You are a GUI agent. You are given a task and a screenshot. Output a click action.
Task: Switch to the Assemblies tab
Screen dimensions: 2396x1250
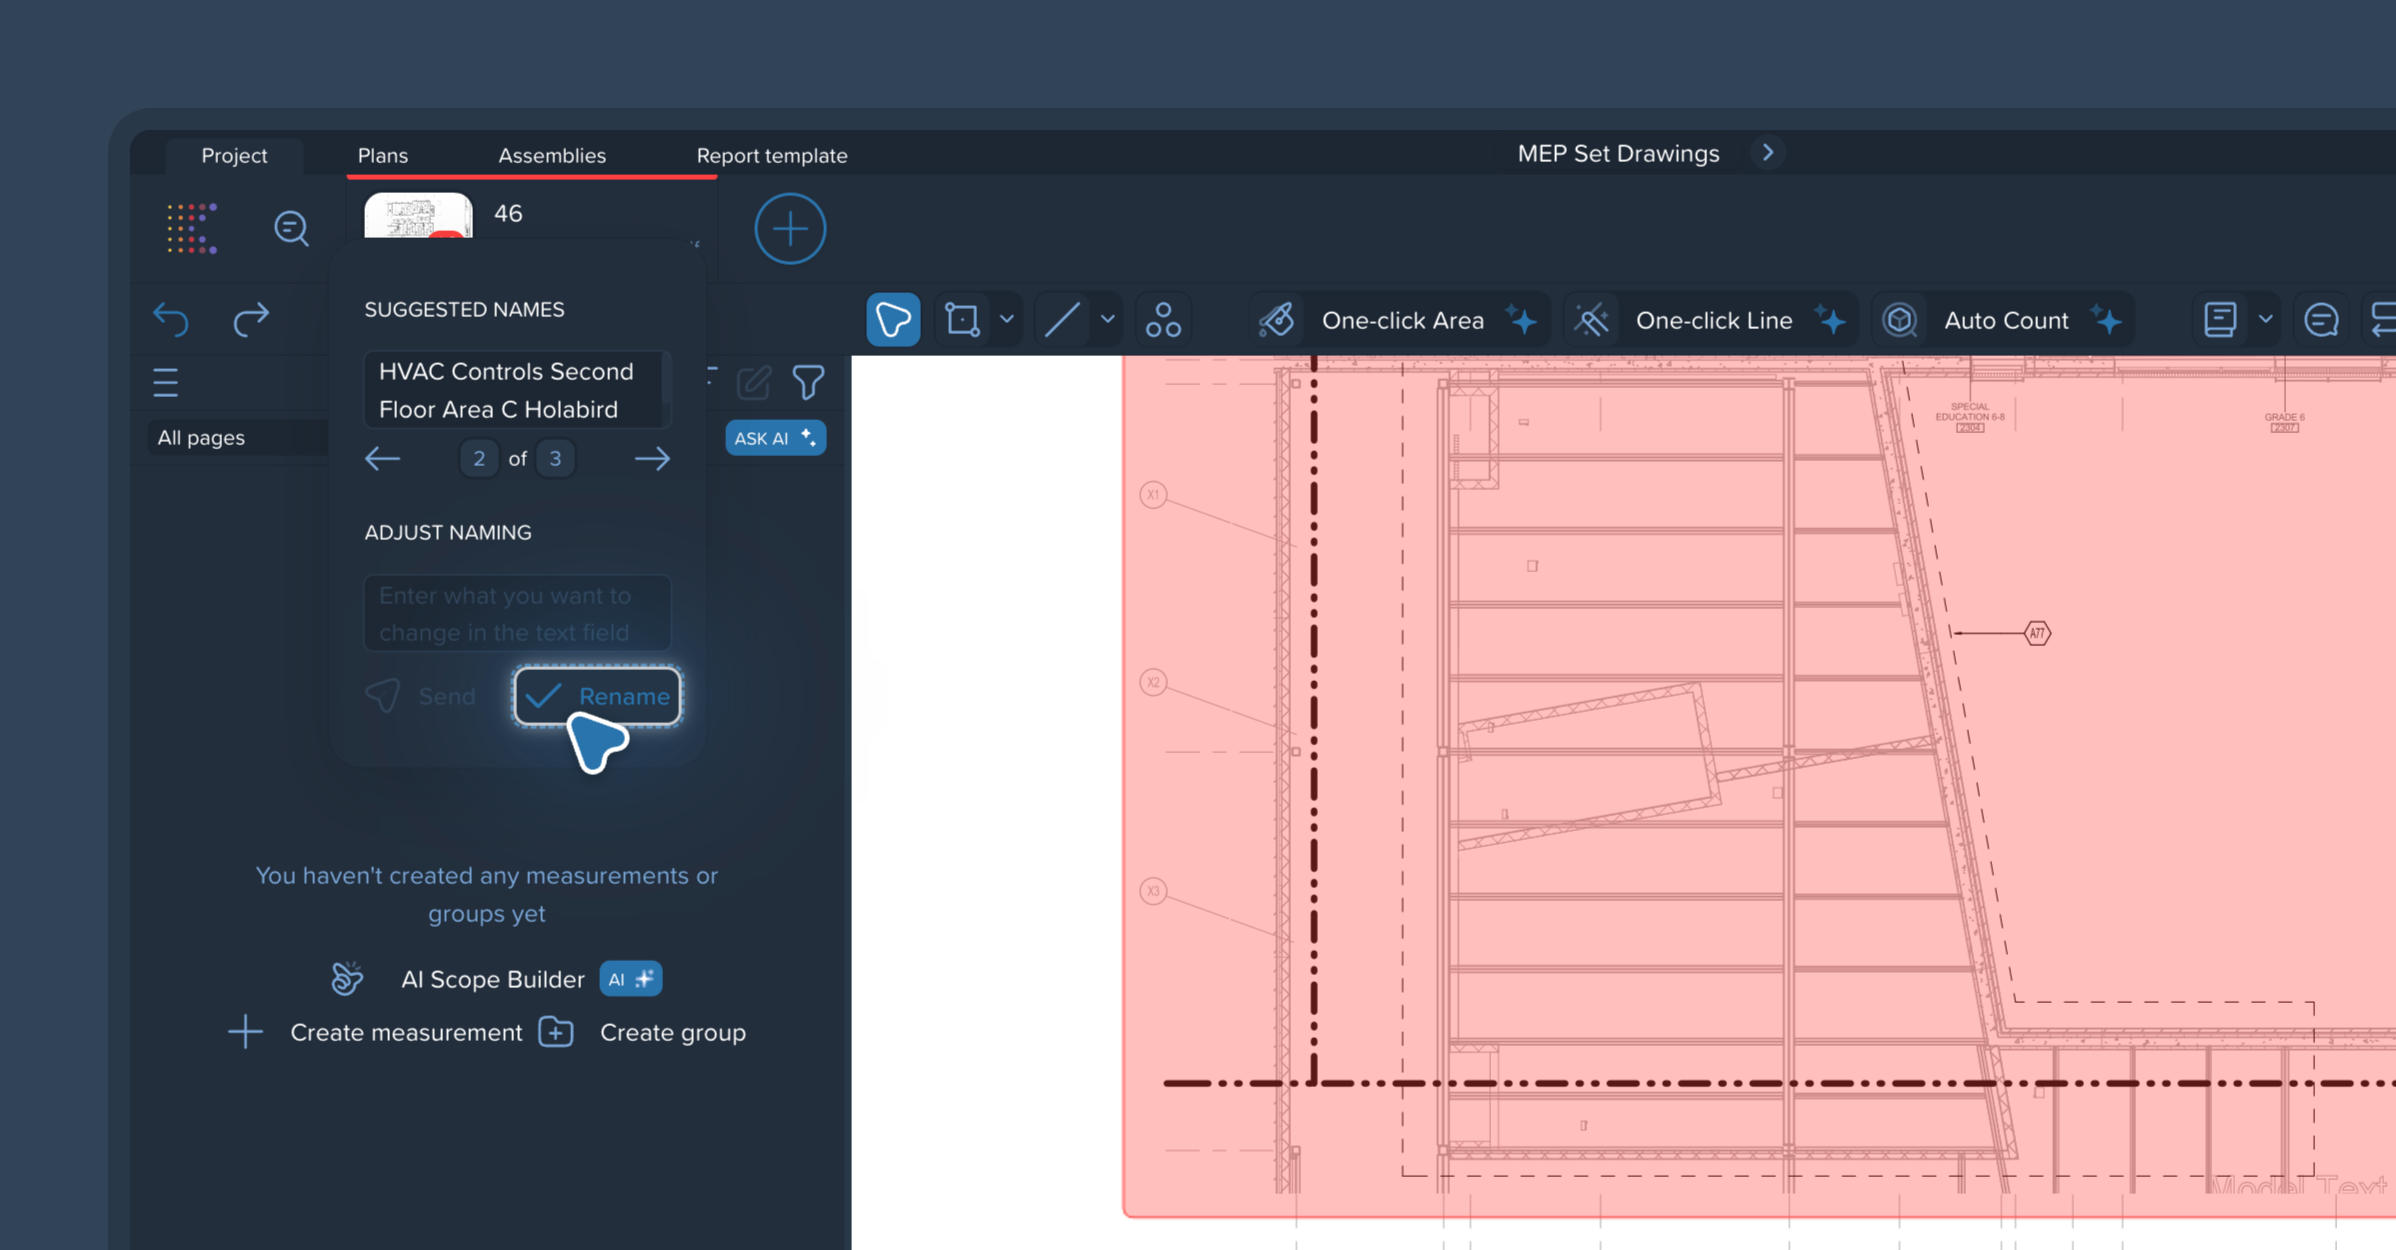(x=551, y=155)
